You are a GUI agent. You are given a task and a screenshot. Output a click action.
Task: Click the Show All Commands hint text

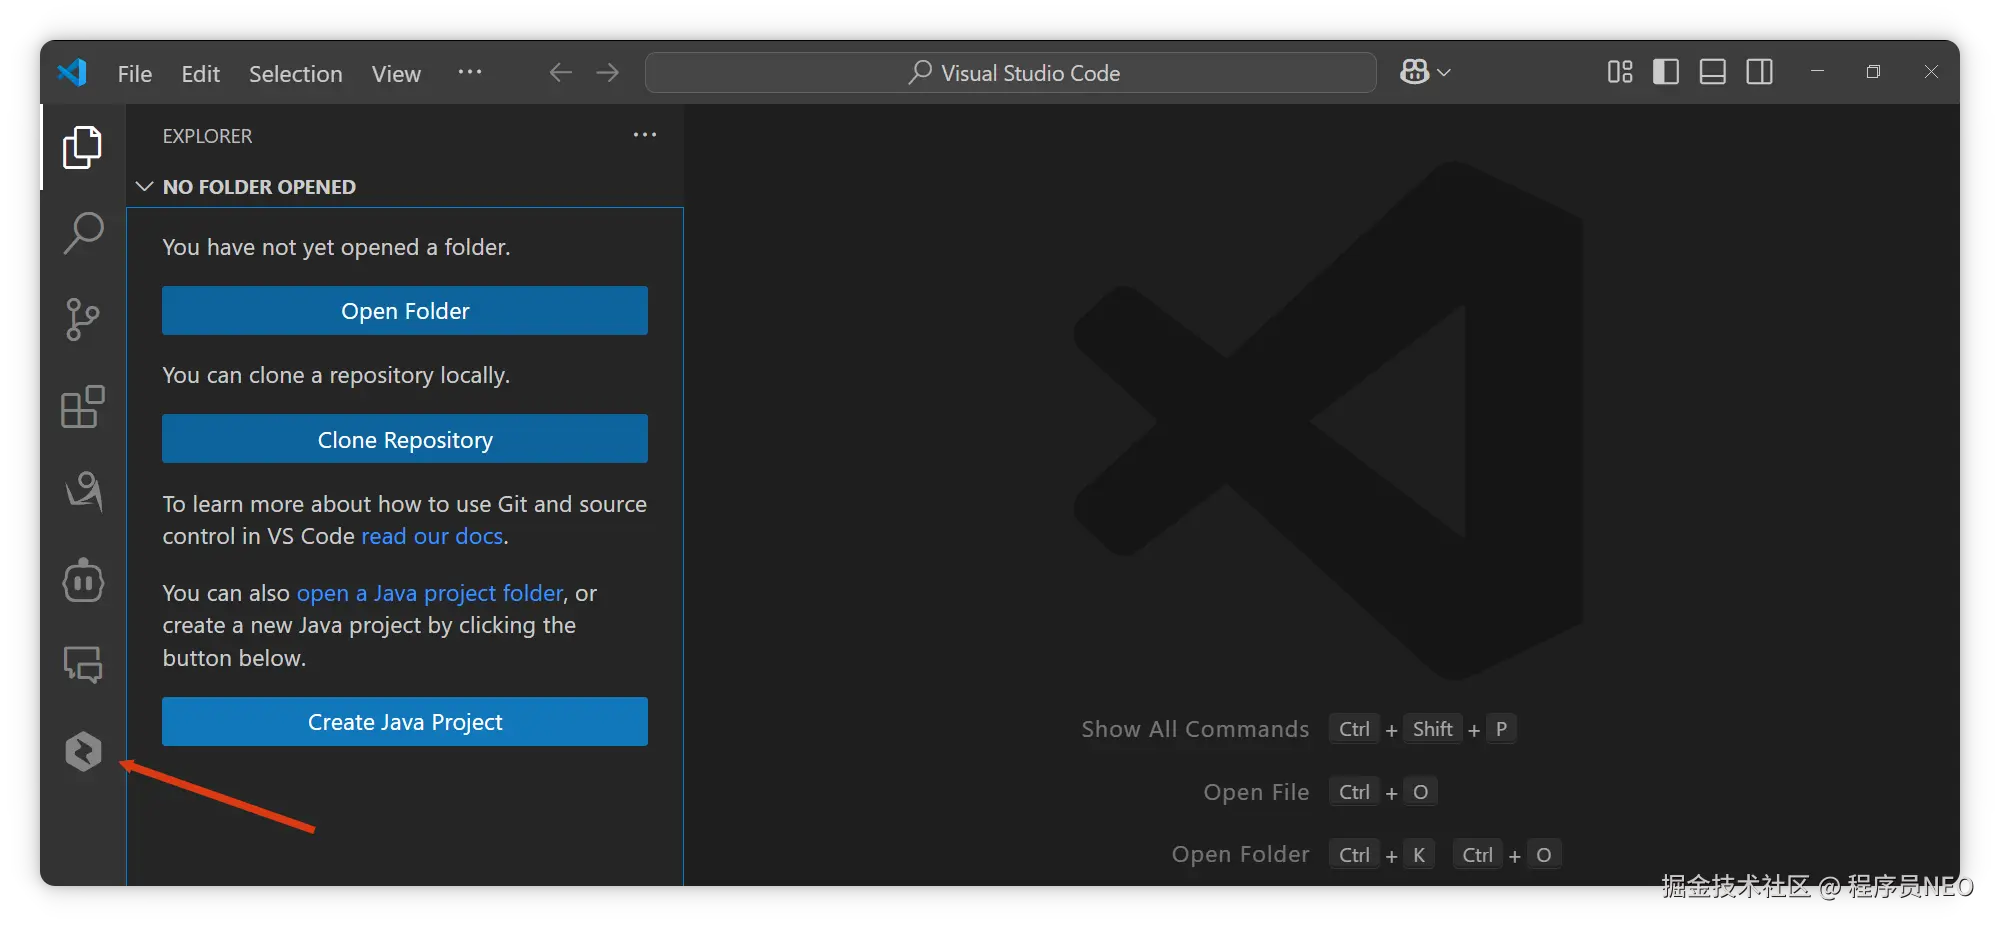(x=1195, y=729)
